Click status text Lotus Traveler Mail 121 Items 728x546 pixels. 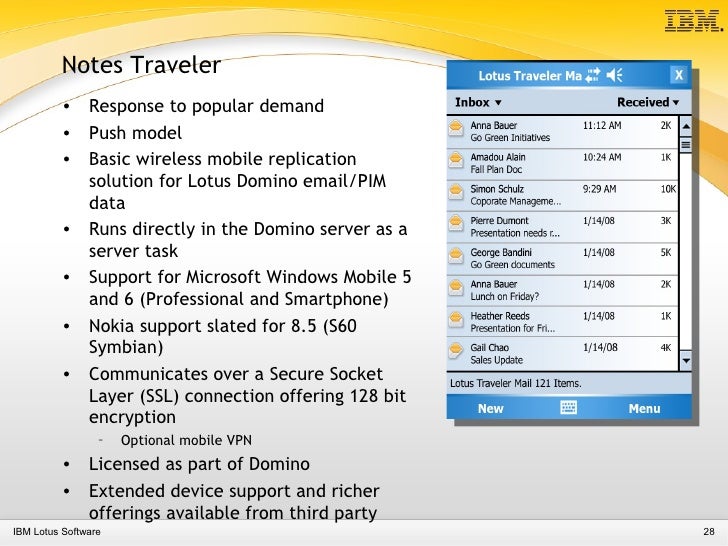coord(515,384)
